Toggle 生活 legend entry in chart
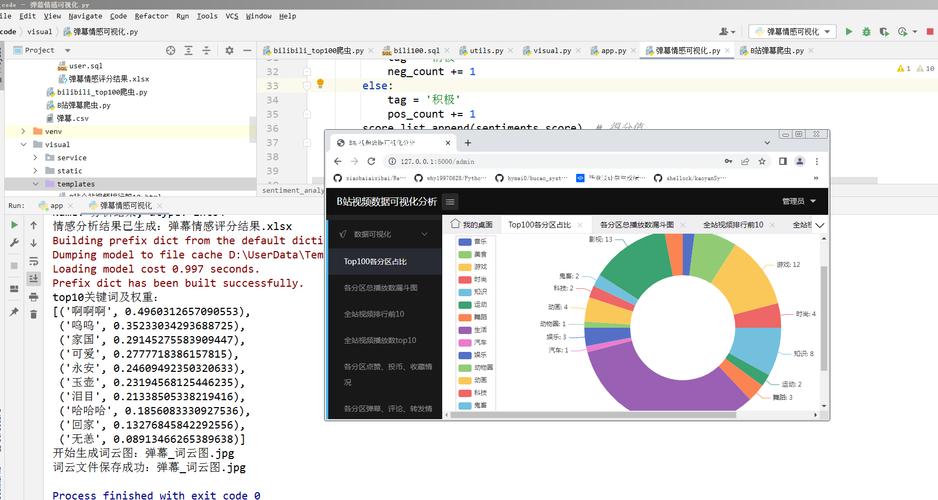The width and height of the screenshot is (938, 500). (473, 330)
